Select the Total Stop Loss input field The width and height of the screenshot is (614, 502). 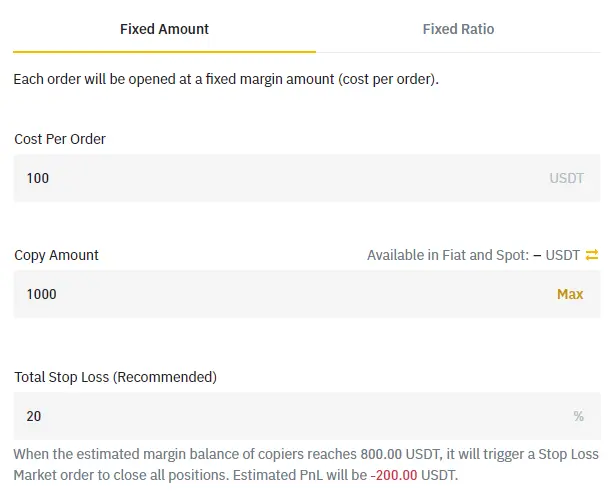click(280, 416)
